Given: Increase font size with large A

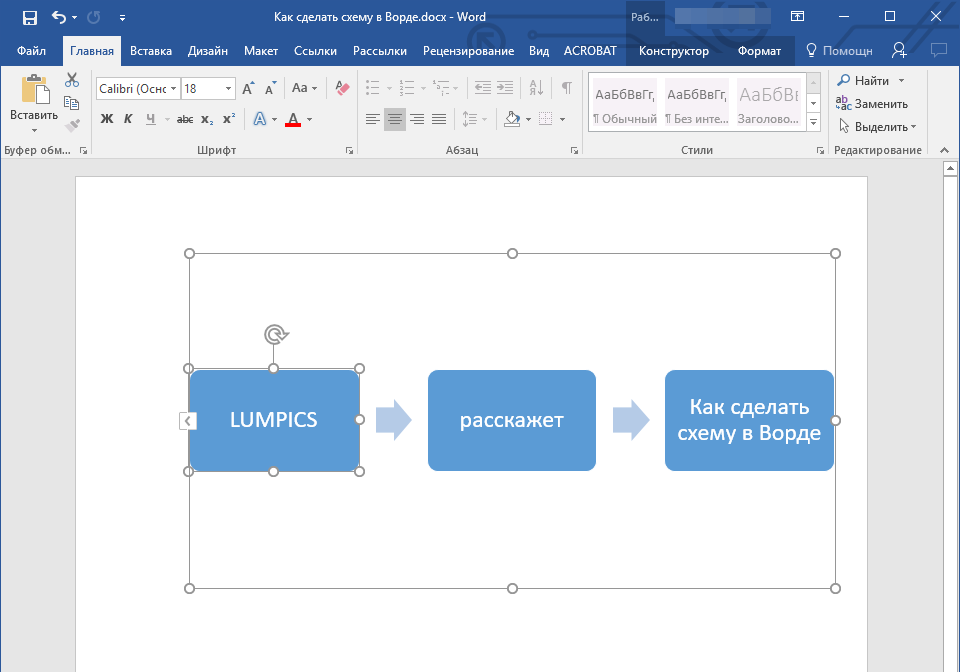Looking at the screenshot, I should coord(248,89).
